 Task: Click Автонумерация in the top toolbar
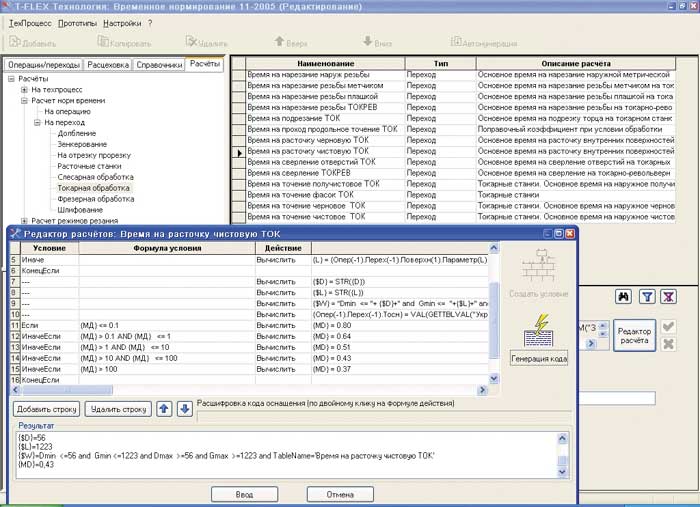click(482, 43)
